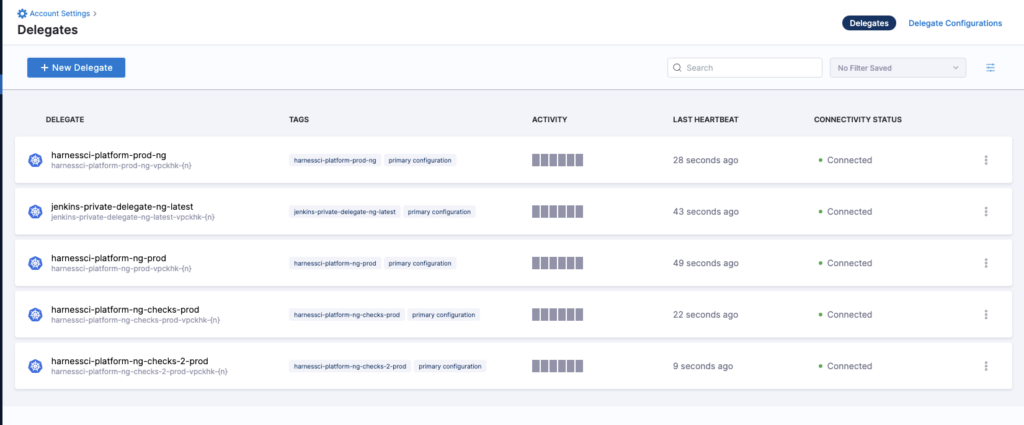1024x425 pixels.
Task: Click the ACTIVITY column header
Action: pyautogui.click(x=550, y=119)
